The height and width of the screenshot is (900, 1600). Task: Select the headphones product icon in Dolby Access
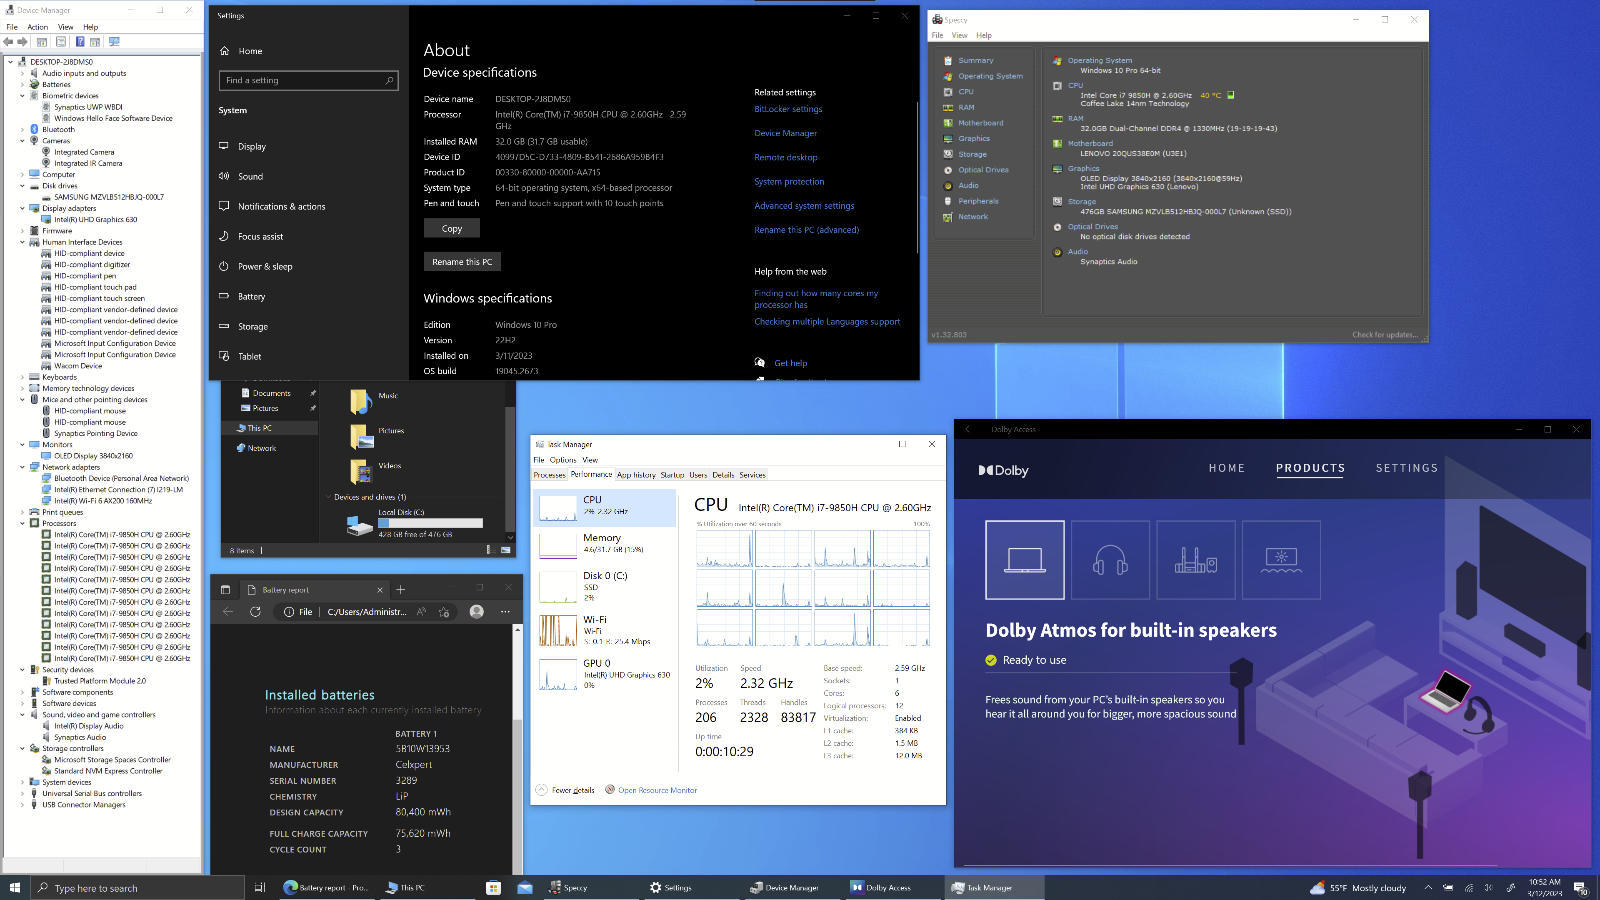click(1110, 560)
